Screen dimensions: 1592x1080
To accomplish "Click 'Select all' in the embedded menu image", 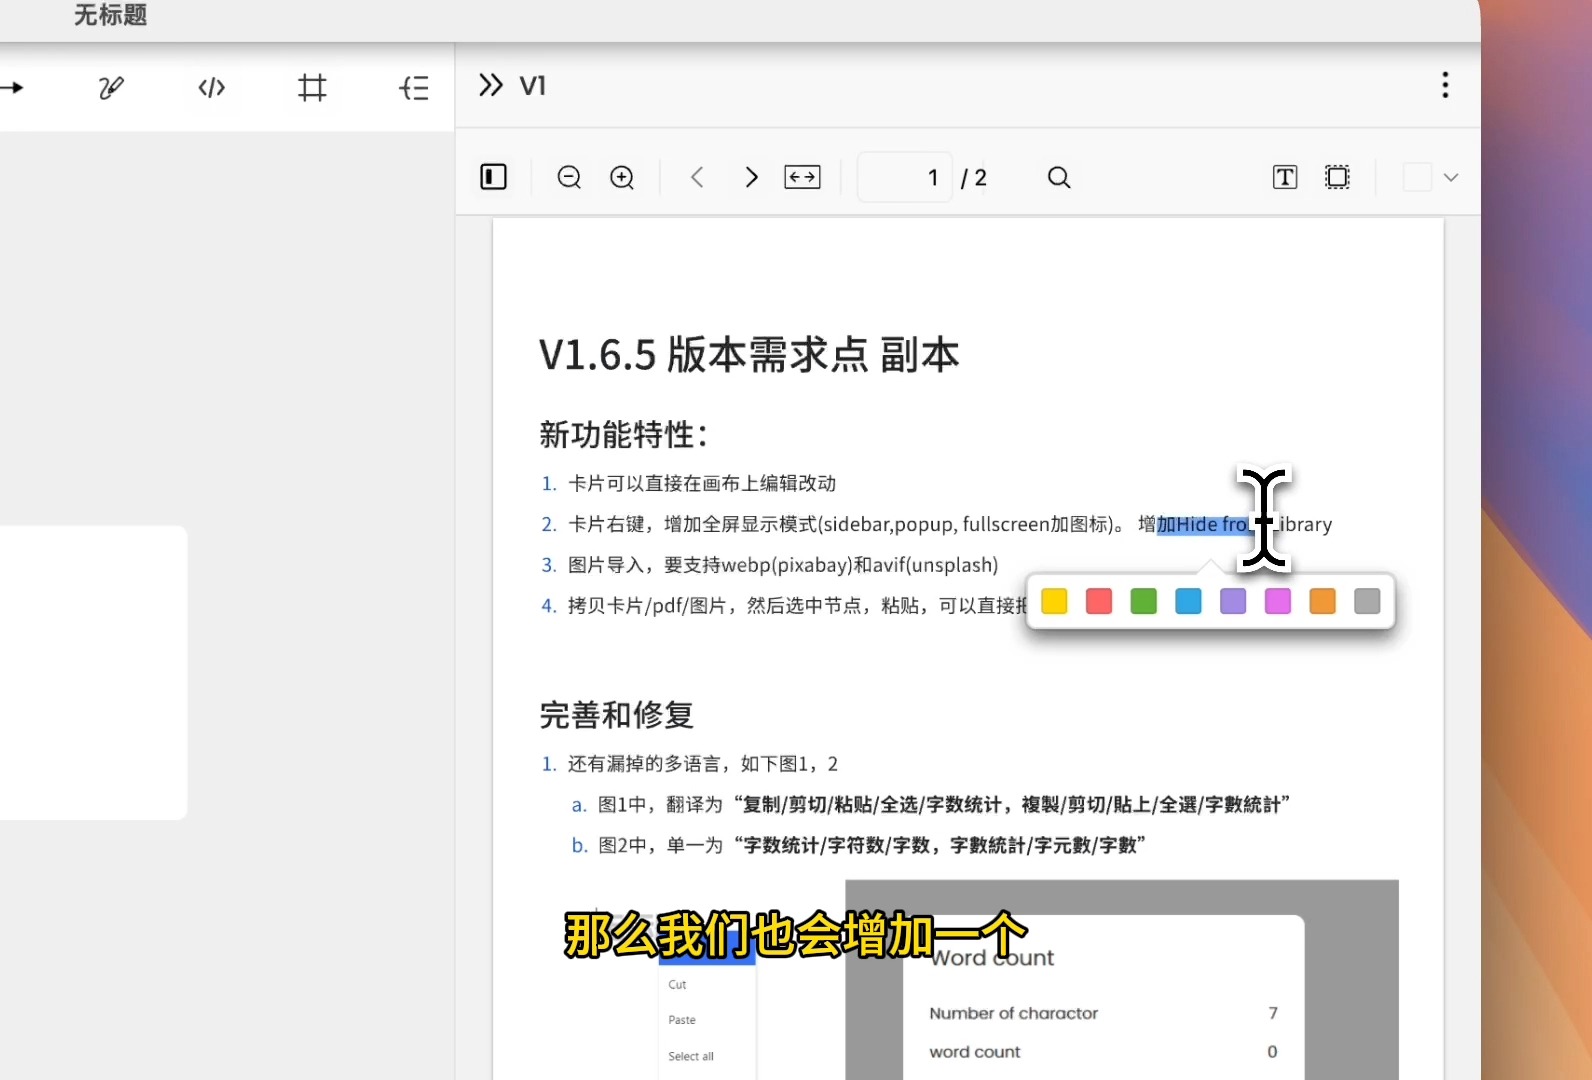I will [691, 1056].
